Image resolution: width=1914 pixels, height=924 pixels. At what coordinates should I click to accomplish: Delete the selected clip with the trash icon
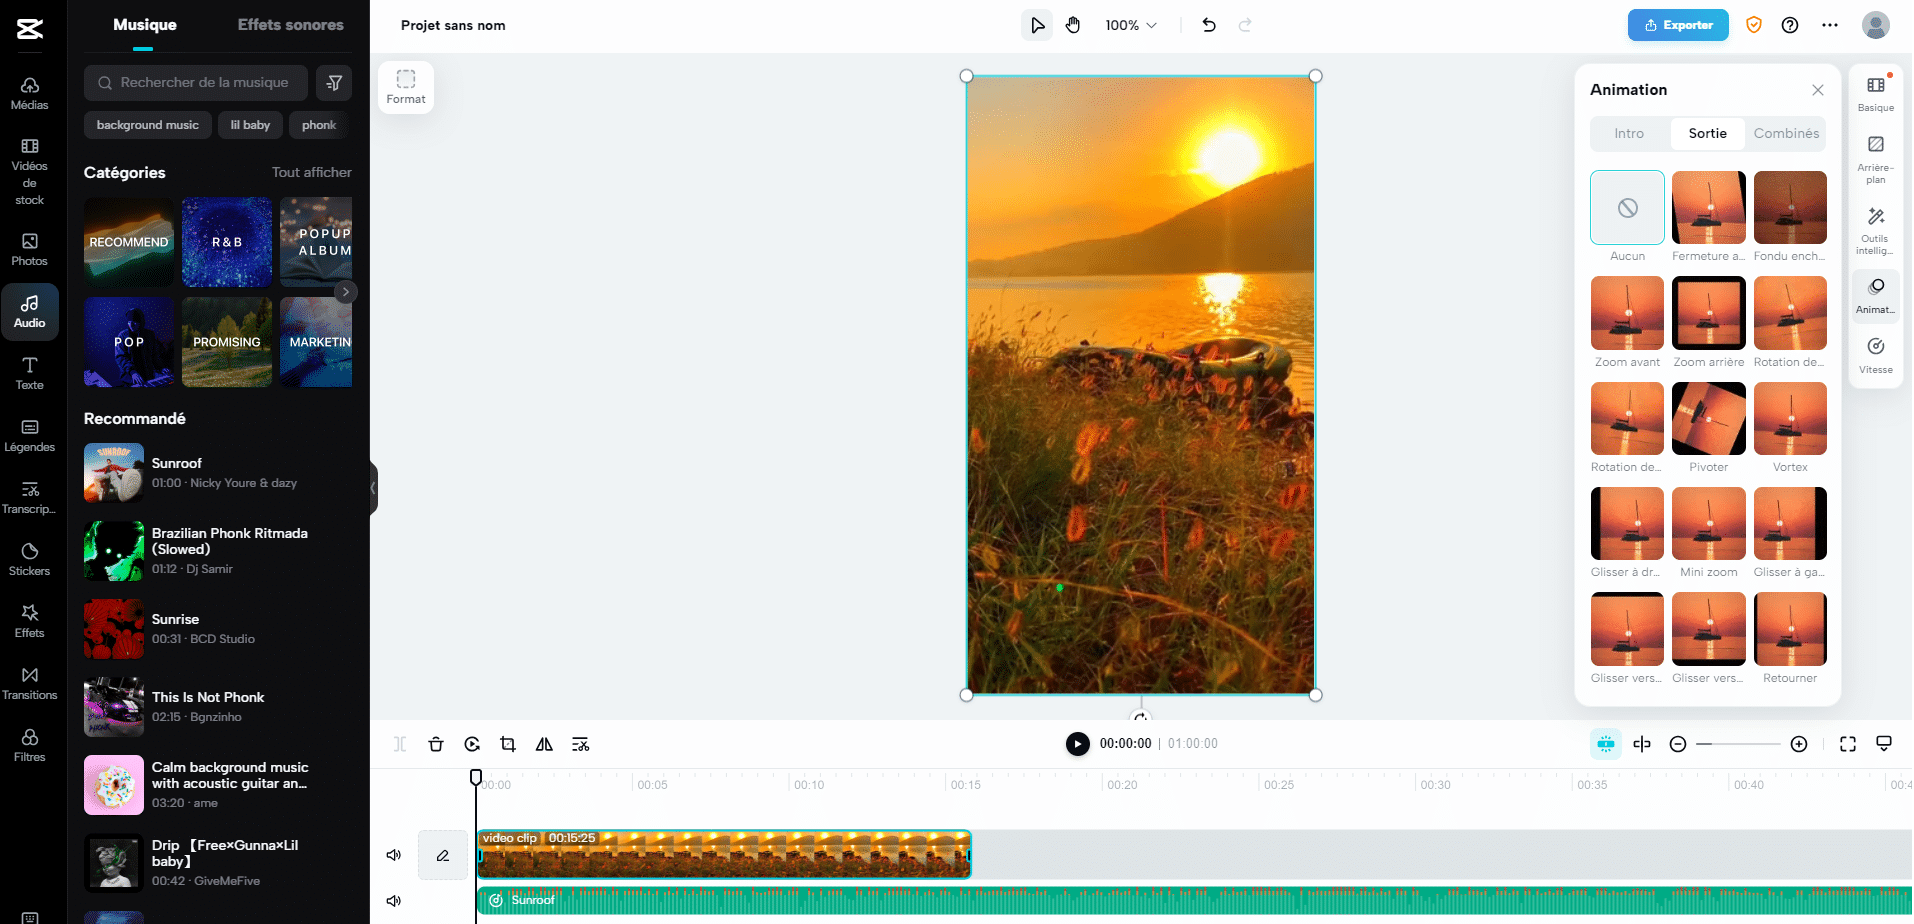(435, 744)
